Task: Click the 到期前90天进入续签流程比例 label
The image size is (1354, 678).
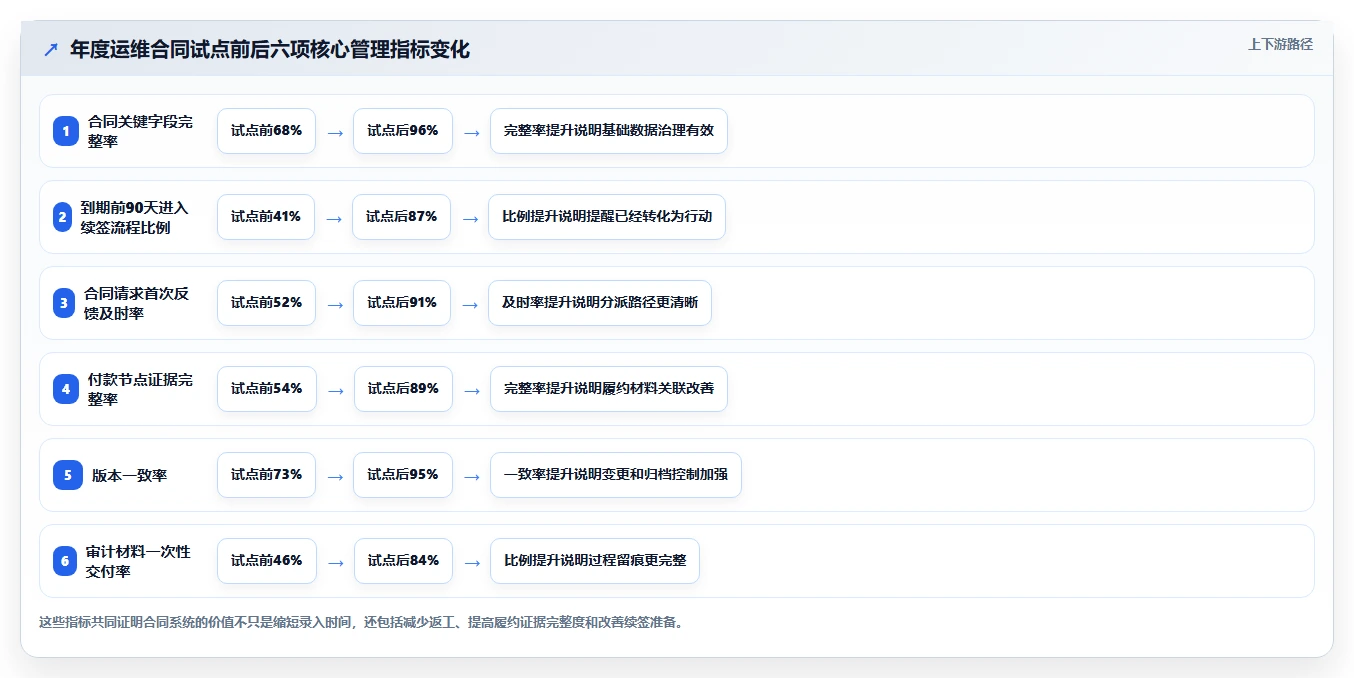Action: [134, 217]
